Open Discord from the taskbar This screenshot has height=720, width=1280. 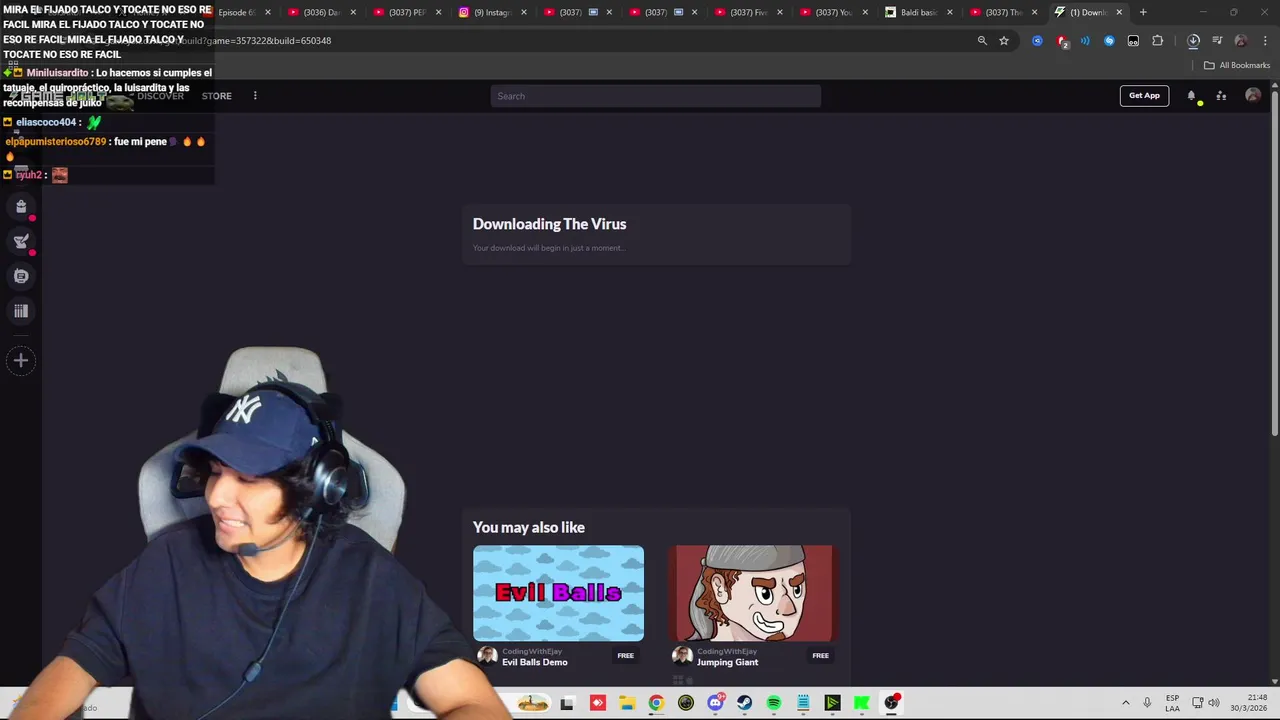(715, 703)
